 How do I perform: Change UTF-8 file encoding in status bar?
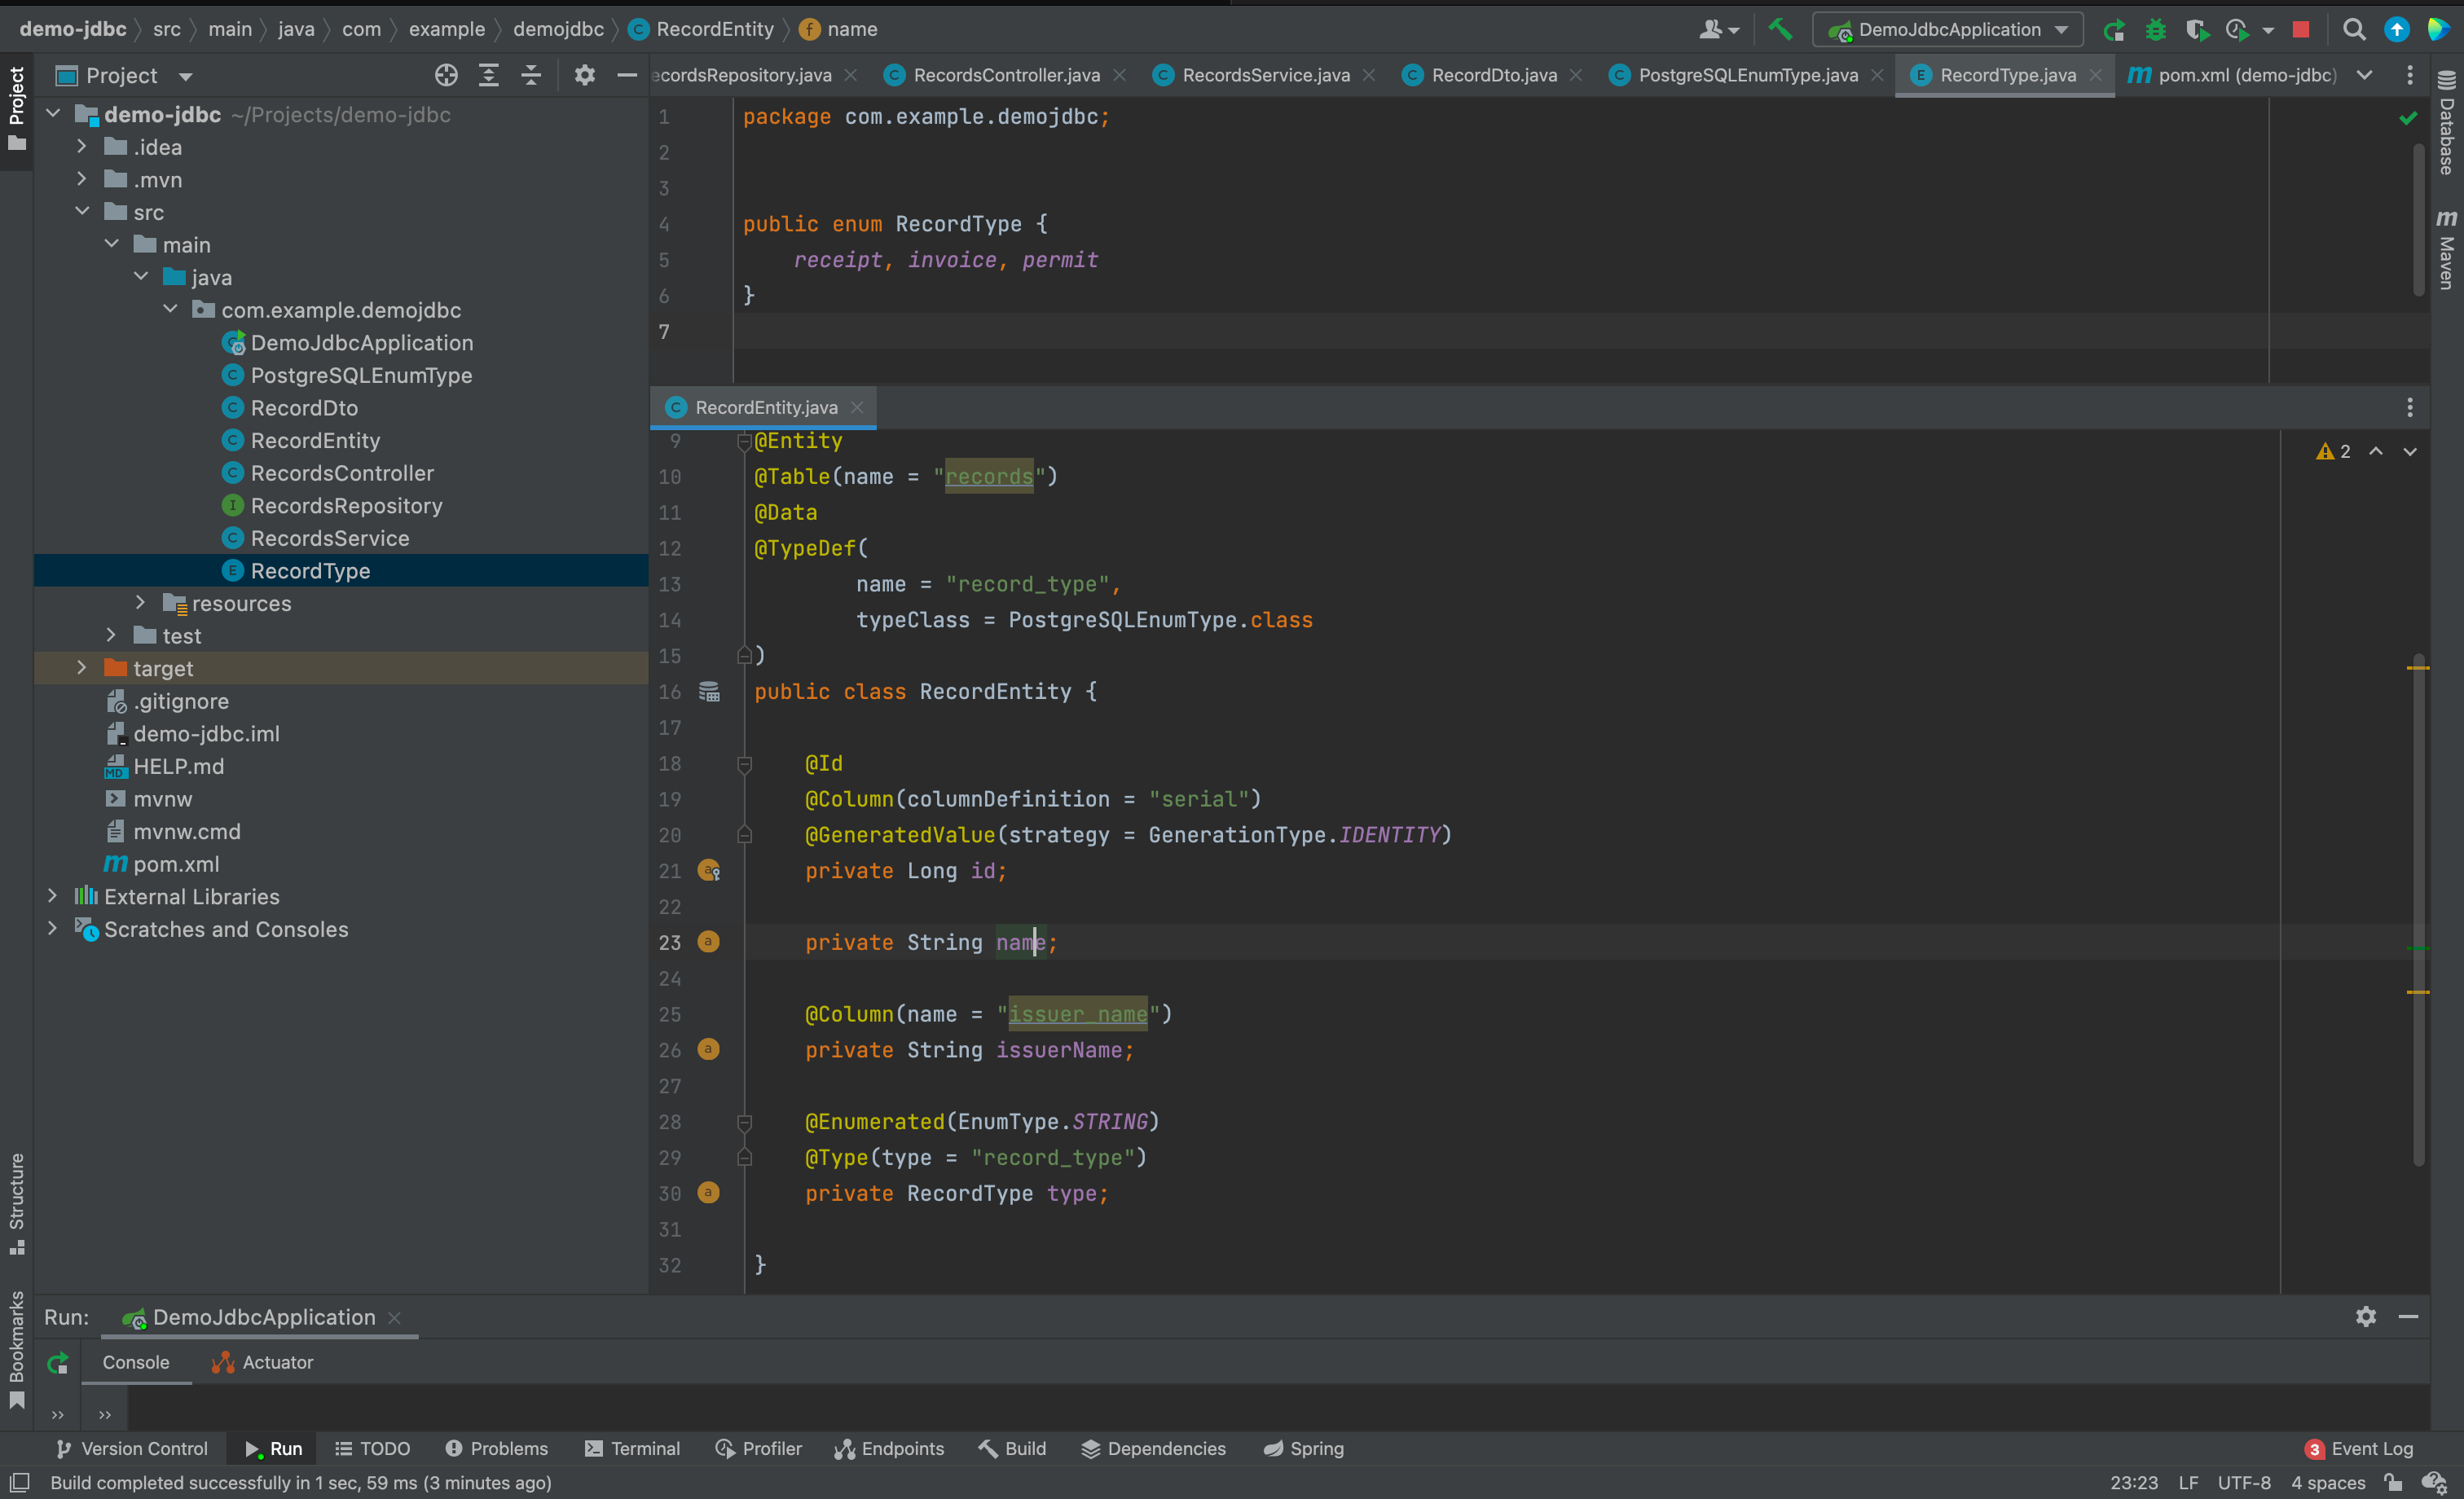click(2244, 1482)
